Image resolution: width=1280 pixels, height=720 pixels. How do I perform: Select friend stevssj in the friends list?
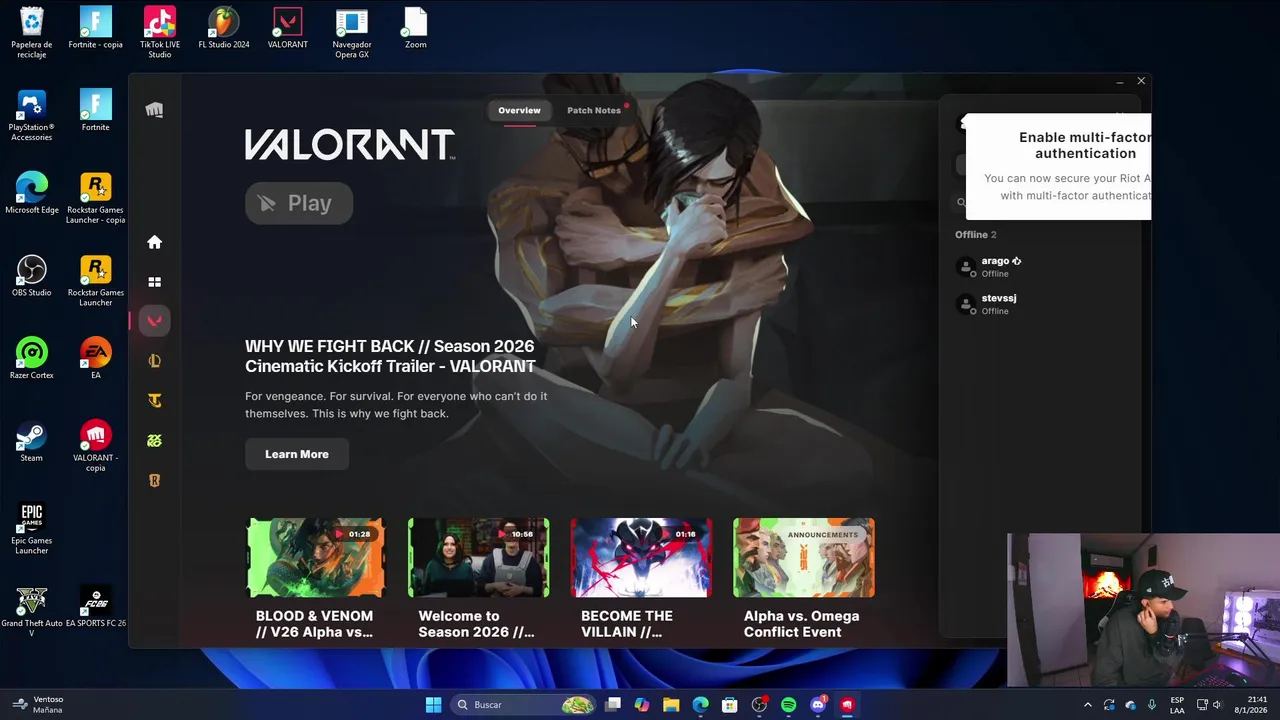pyautogui.click(x=1040, y=304)
